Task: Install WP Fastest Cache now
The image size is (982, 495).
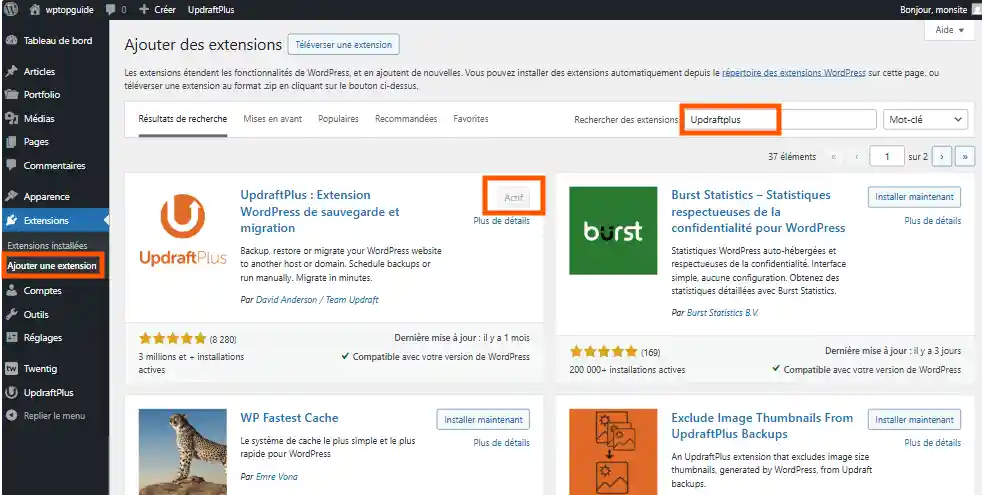Action: 483,420
